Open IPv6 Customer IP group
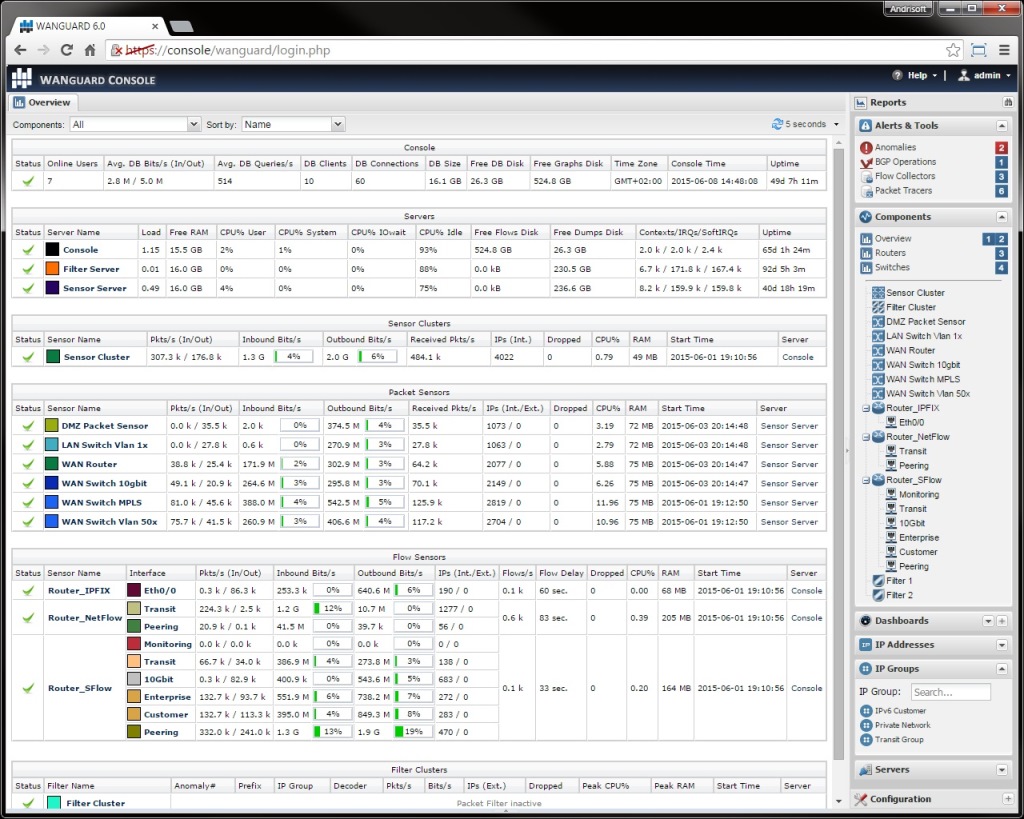This screenshot has width=1024, height=819. tap(900, 711)
